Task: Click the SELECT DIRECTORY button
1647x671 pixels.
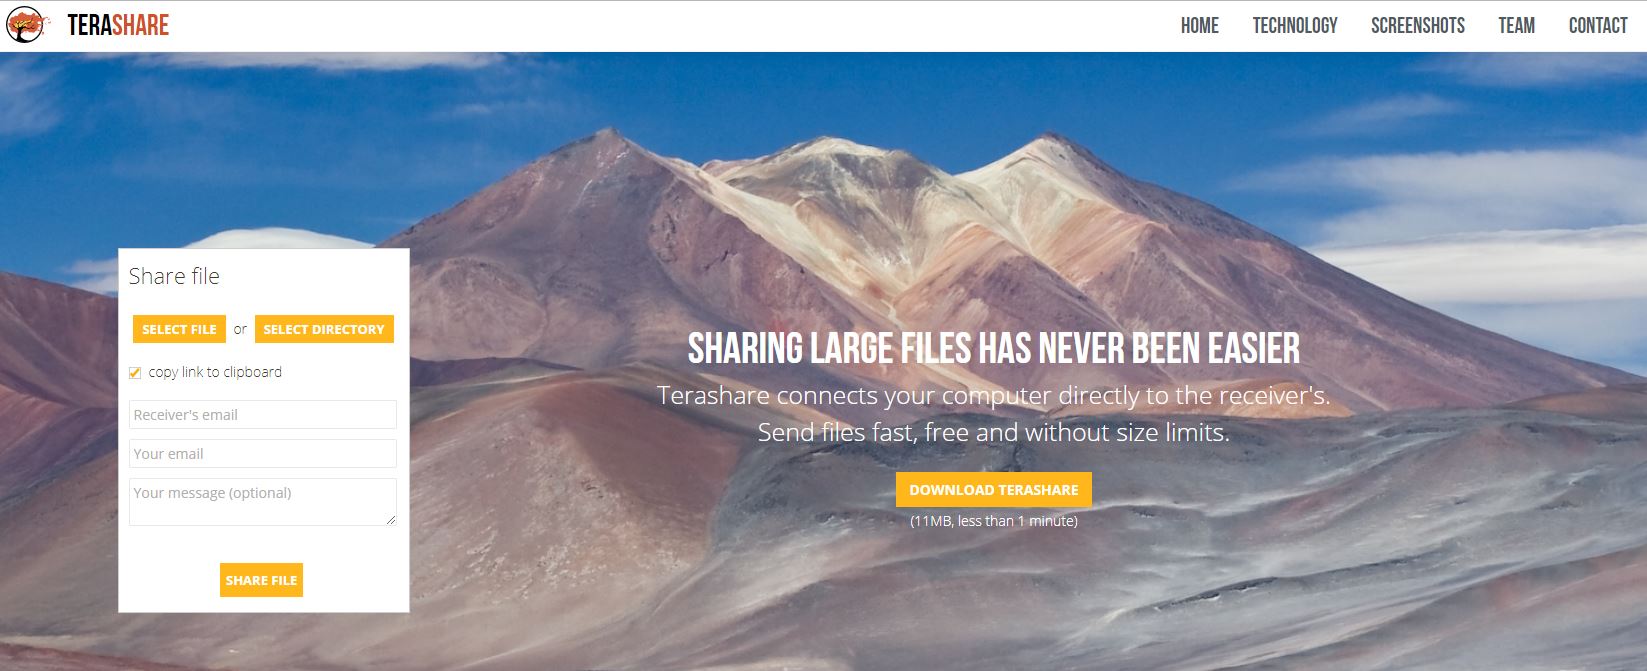Action: pyautogui.click(x=324, y=329)
